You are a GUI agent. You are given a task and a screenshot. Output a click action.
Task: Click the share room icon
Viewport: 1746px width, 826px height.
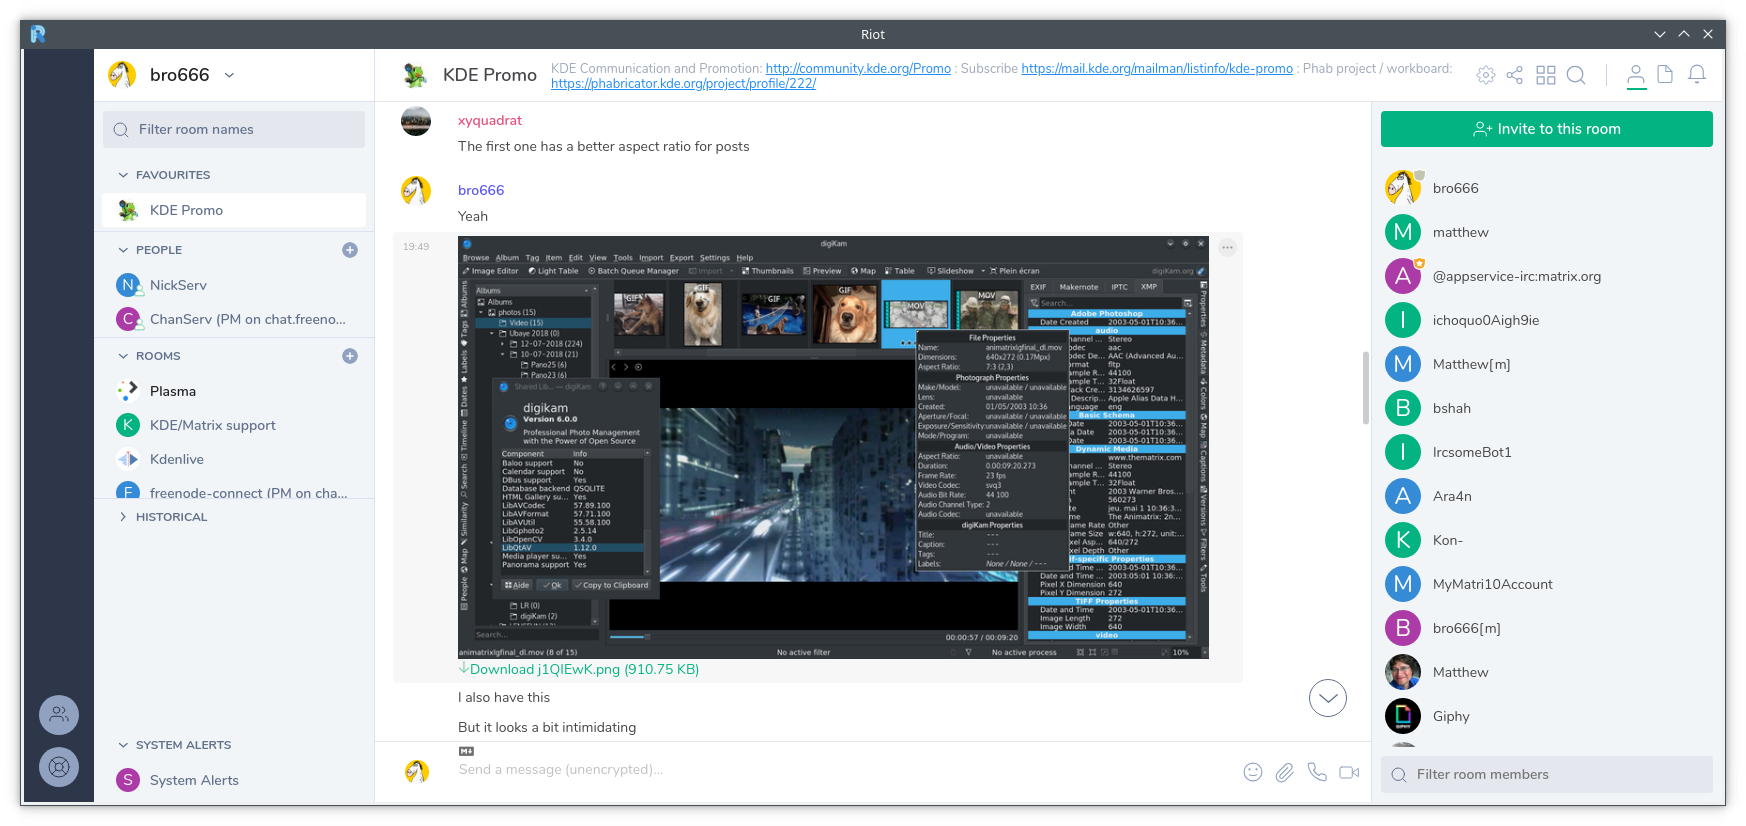pos(1515,75)
